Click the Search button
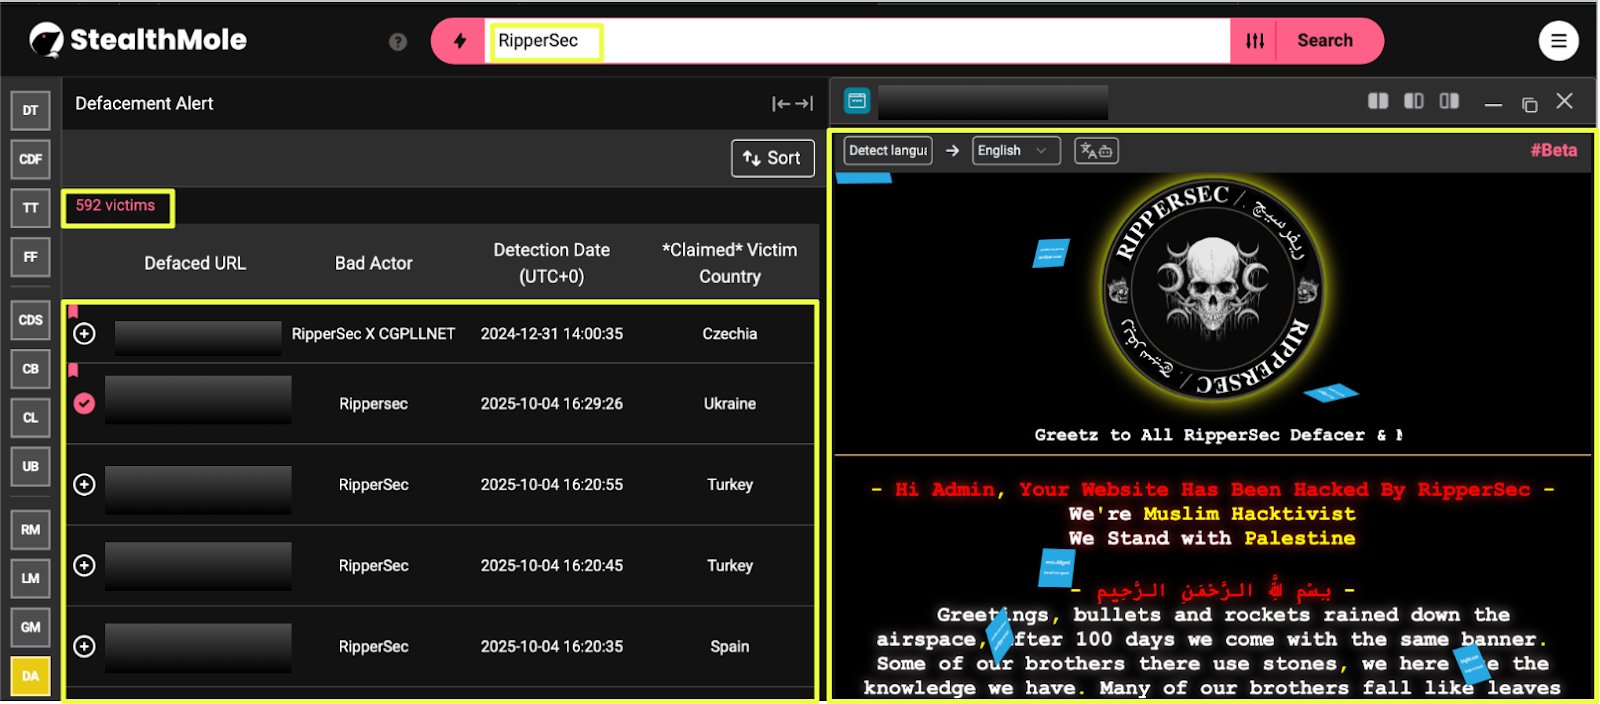The width and height of the screenshot is (1600, 704). 1324,41
